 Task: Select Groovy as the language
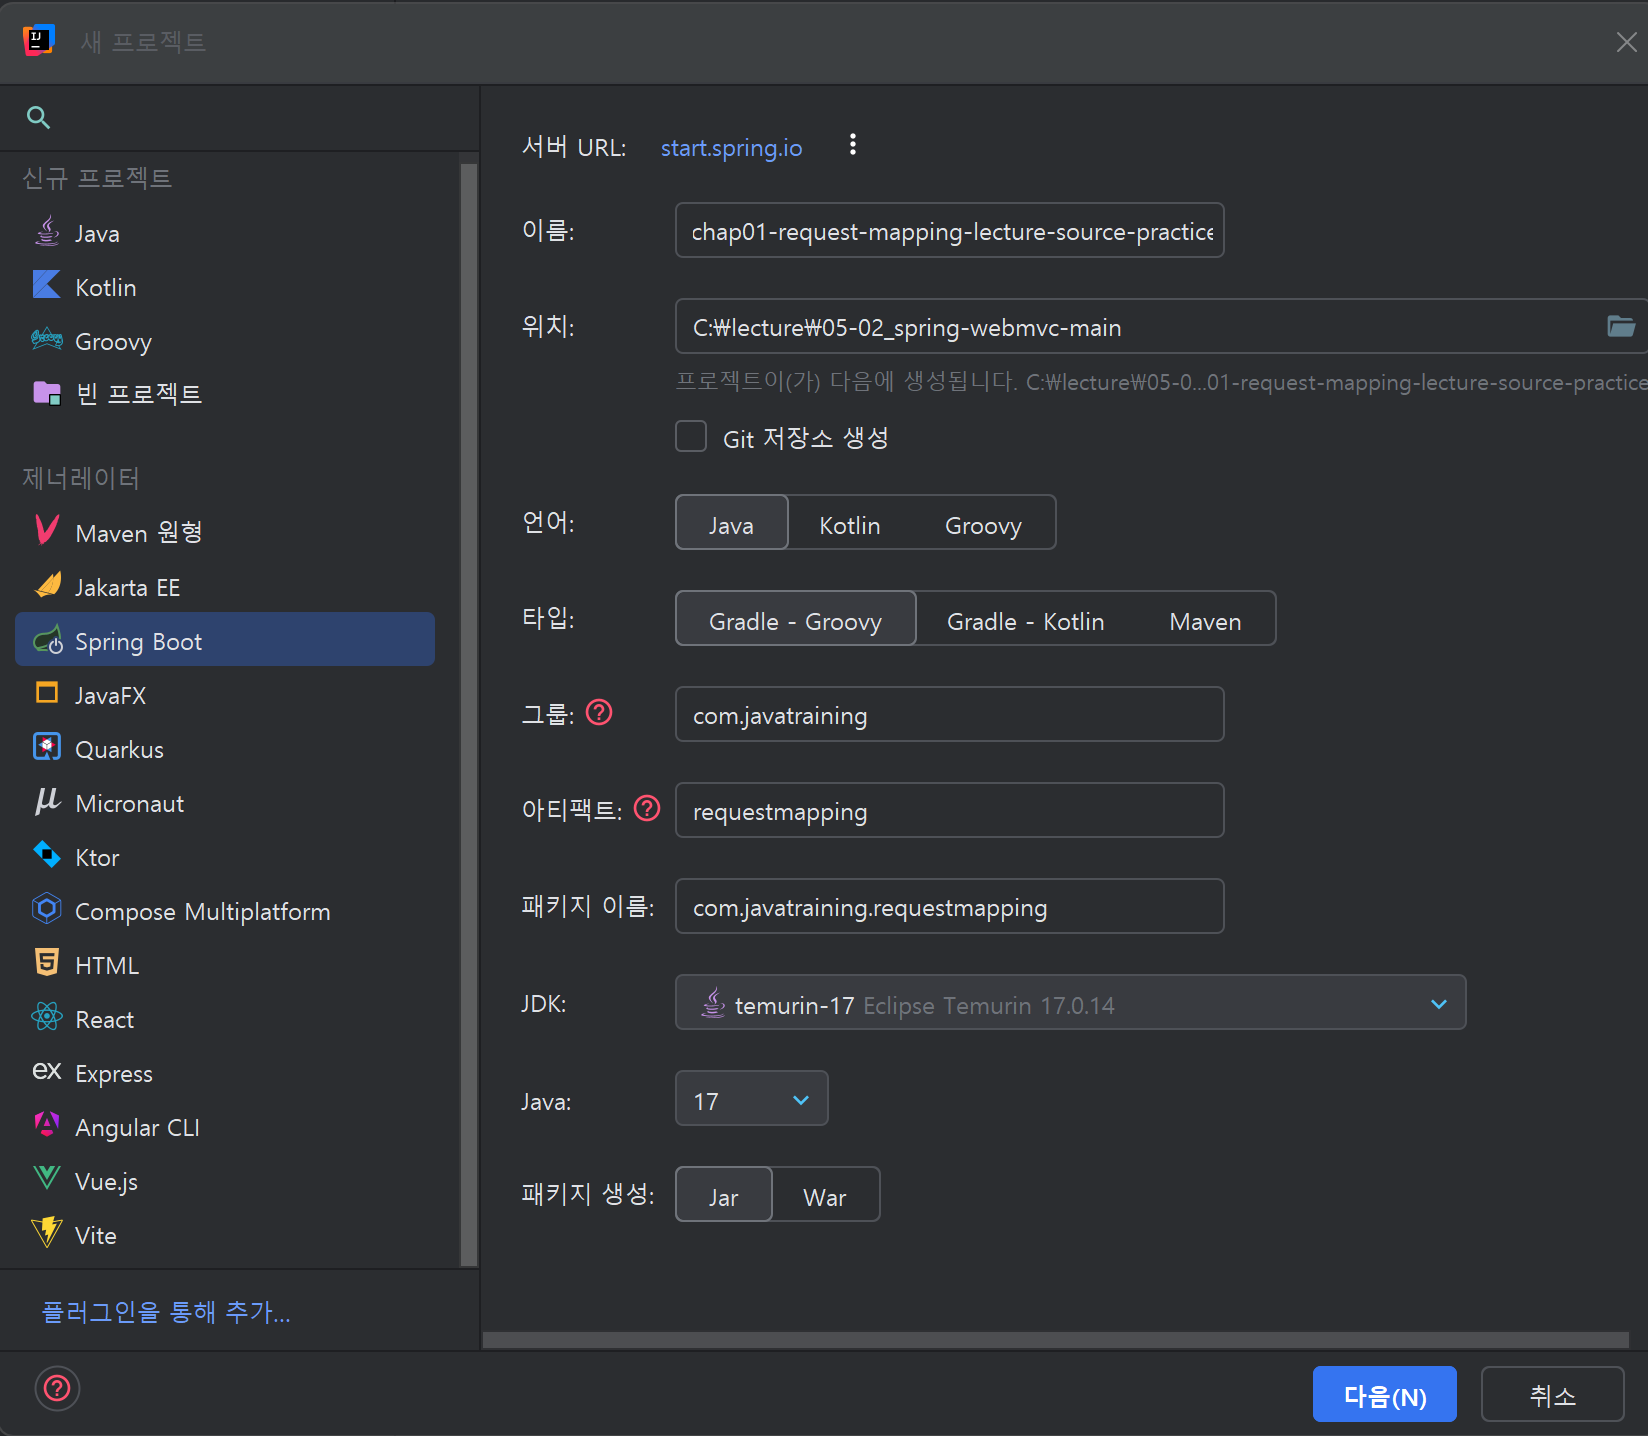click(983, 523)
